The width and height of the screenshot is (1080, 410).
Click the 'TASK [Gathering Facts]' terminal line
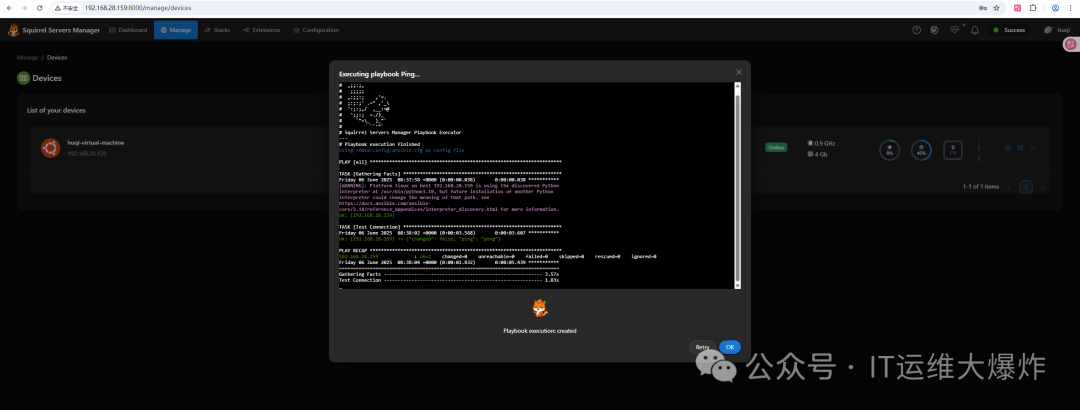450,174
